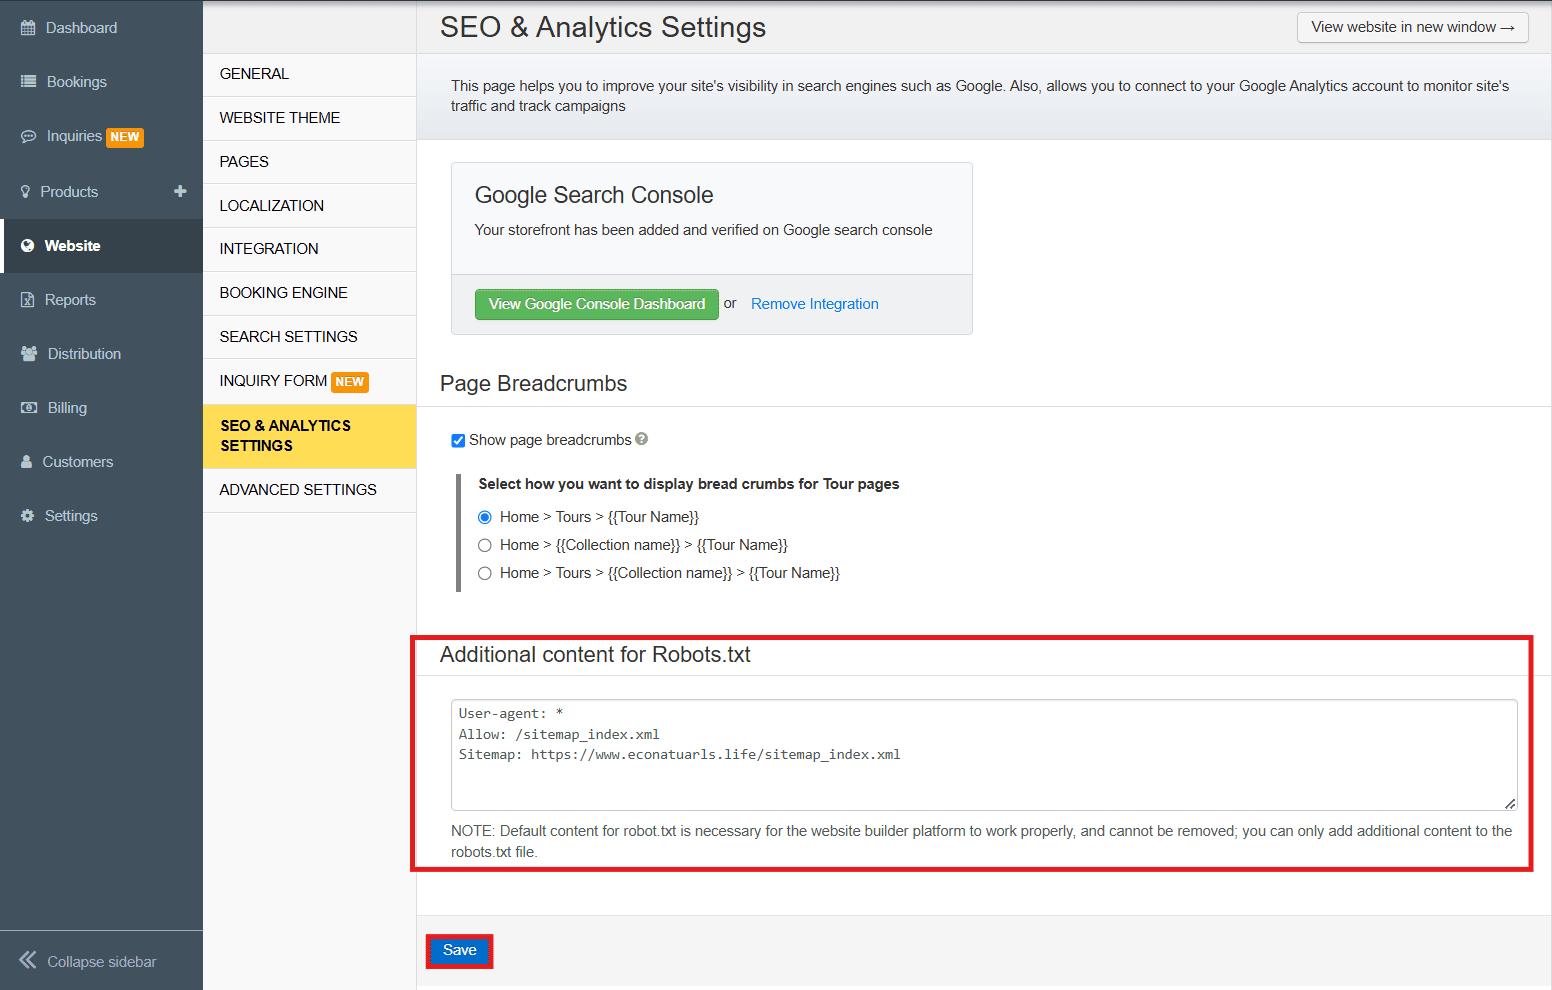The width and height of the screenshot is (1552, 990).
Task: Uncheck Show page breadcrumbs checkbox
Action: coord(458,440)
